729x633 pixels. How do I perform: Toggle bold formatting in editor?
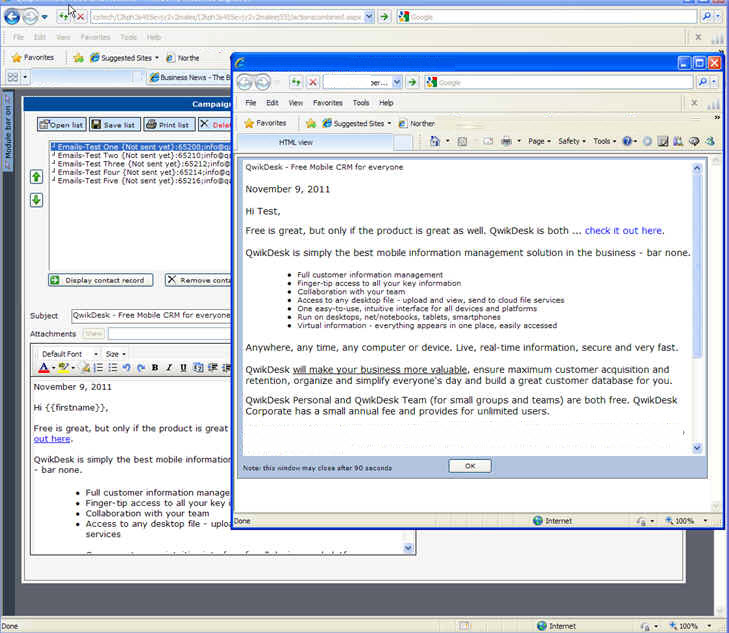(155, 368)
